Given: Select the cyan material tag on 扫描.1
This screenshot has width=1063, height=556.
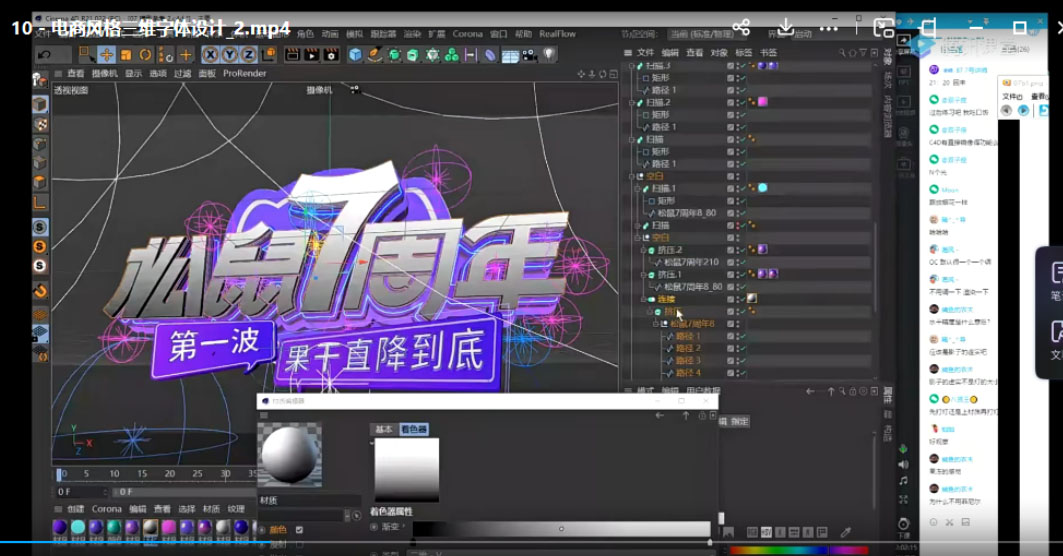Looking at the screenshot, I should click(x=763, y=188).
